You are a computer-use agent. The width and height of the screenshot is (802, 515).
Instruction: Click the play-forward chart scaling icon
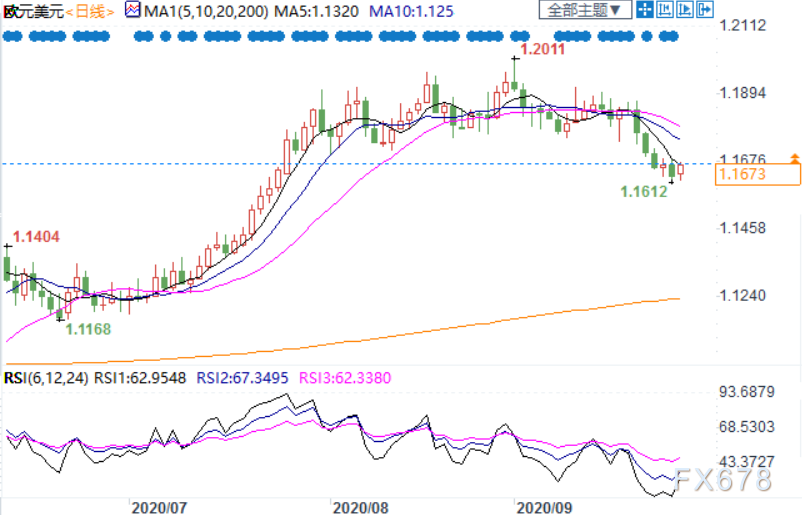685,10
